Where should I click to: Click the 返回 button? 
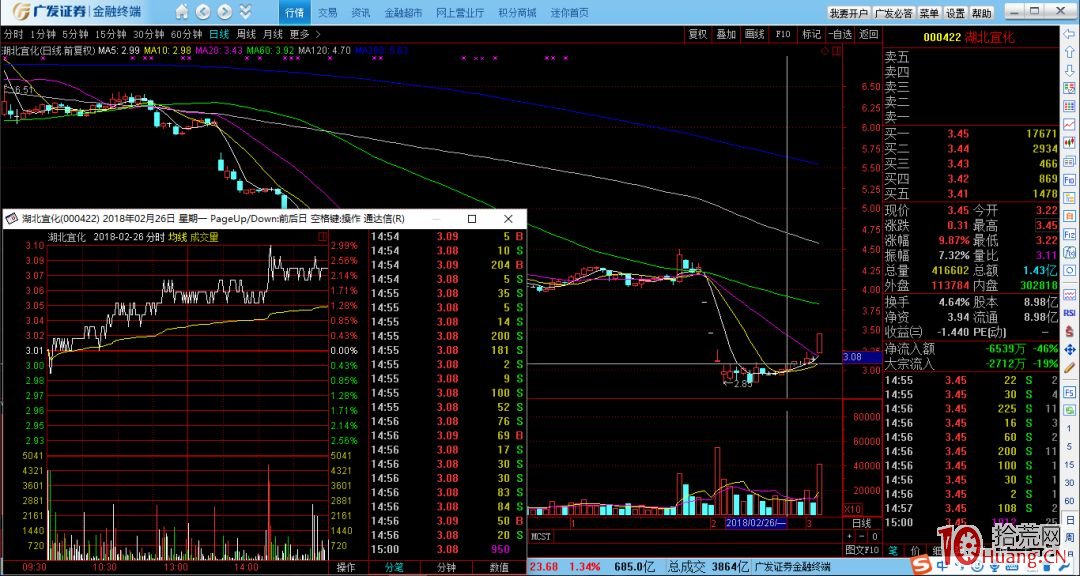coord(869,34)
